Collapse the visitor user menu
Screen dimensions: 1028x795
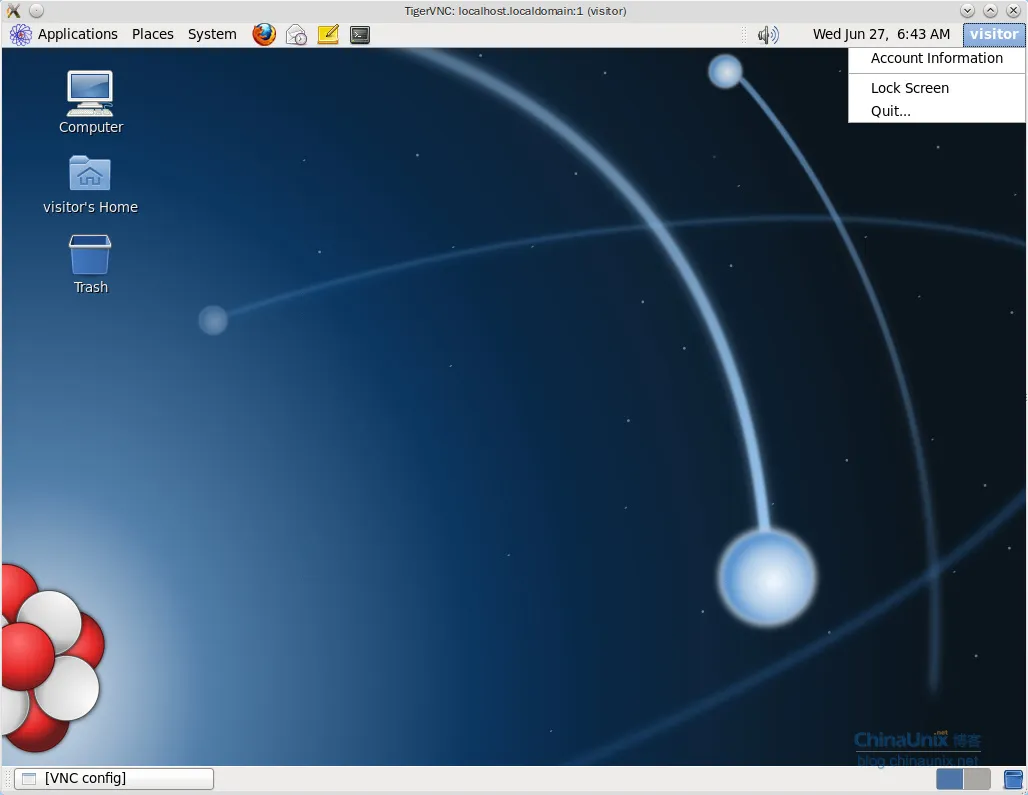coord(993,34)
